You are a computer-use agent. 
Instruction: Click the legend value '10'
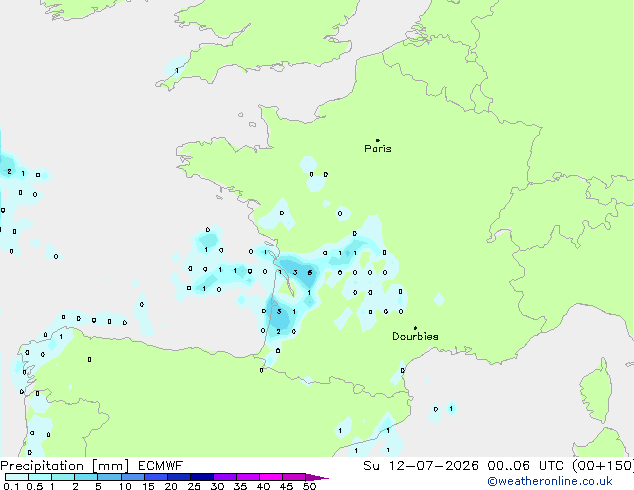point(125,486)
